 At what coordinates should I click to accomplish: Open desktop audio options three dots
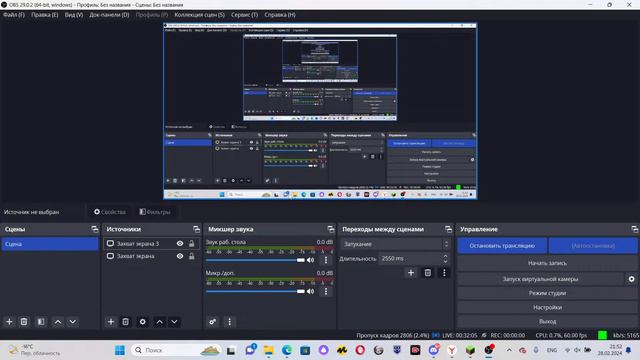(326, 260)
